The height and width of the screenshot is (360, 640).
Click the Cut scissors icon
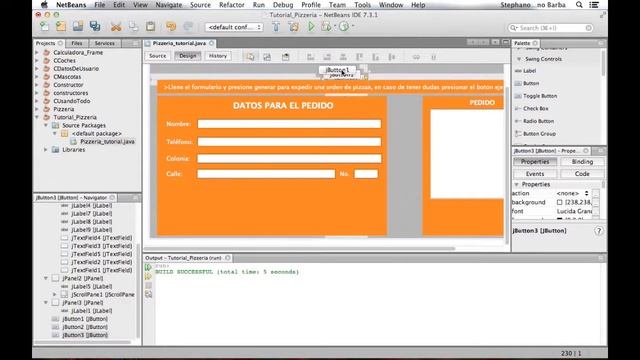[x=116, y=27]
